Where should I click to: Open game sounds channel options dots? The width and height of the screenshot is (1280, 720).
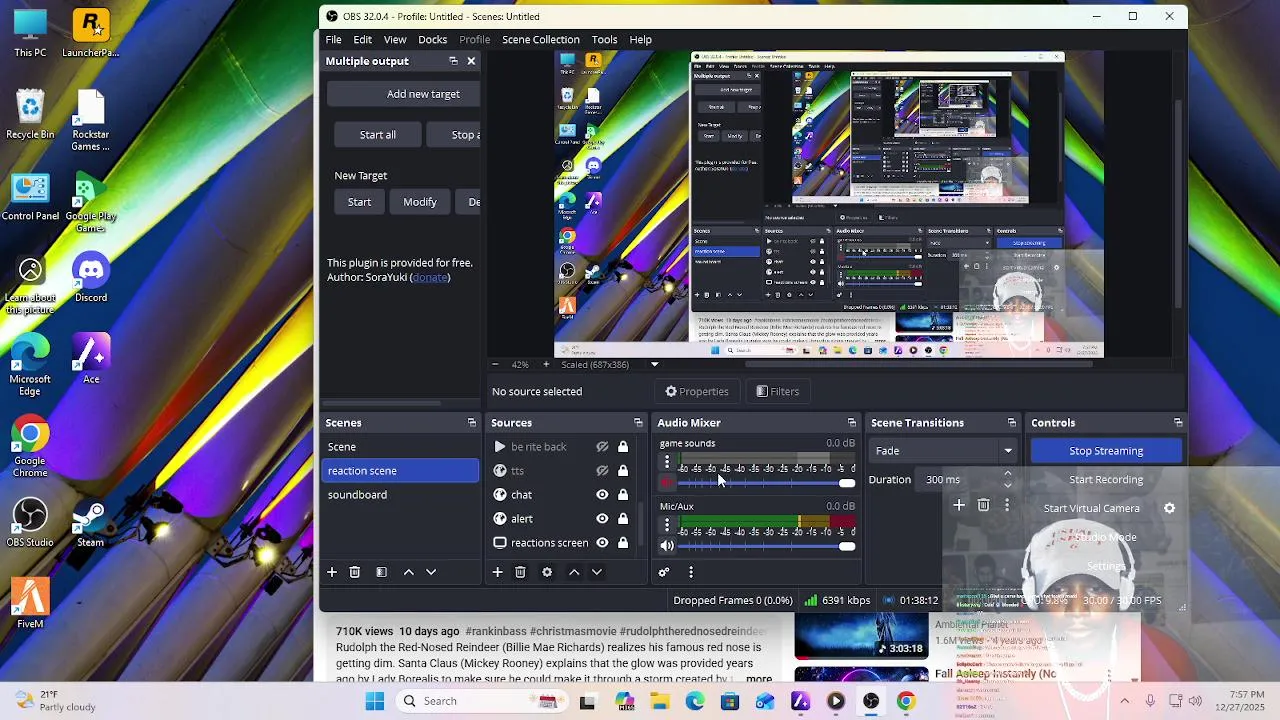click(667, 463)
